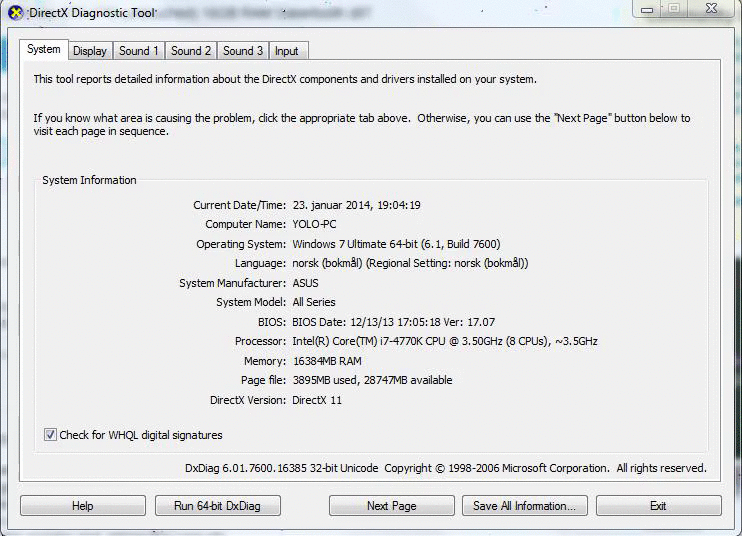The width and height of the screenshot is (742, 536).
Task: Click Save All Information button
Action: 525,506
